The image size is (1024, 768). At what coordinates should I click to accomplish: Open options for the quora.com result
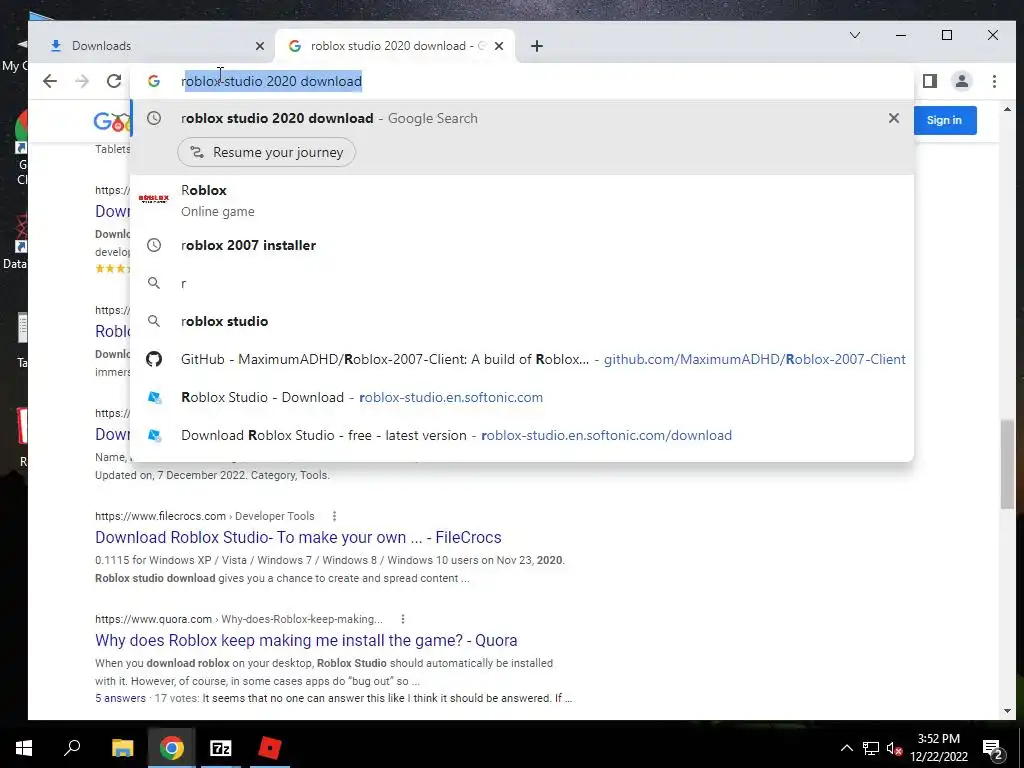point(403,619)
